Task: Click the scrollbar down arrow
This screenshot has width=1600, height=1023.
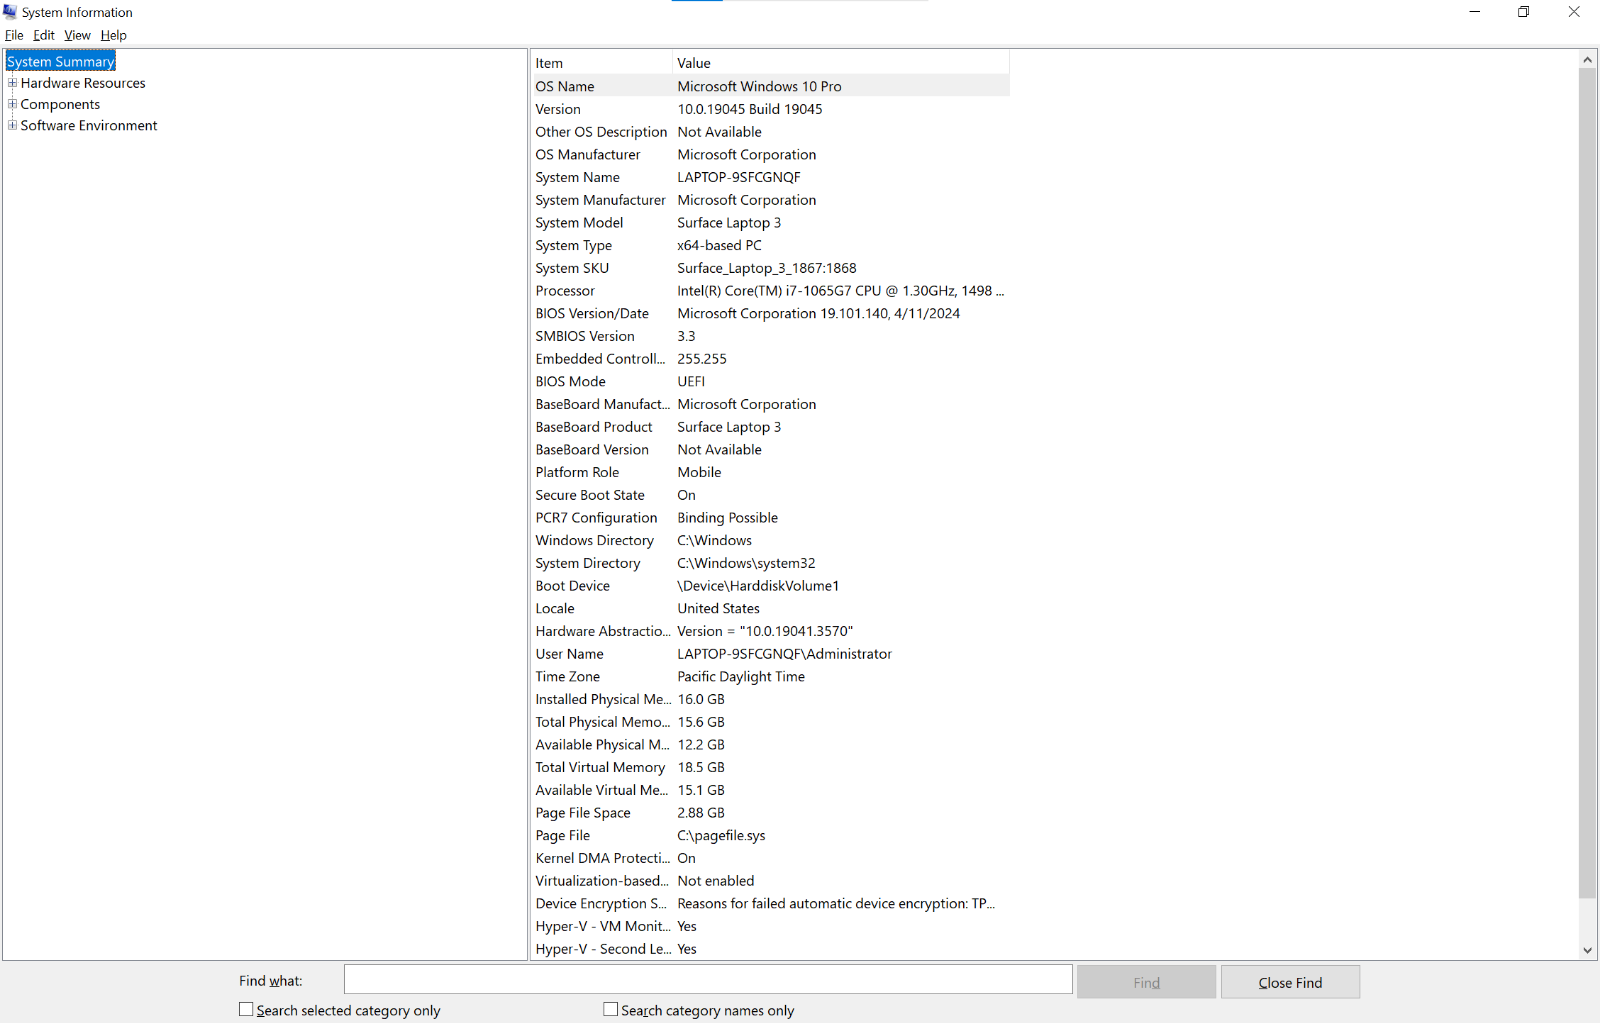Action: point(1588,950)
